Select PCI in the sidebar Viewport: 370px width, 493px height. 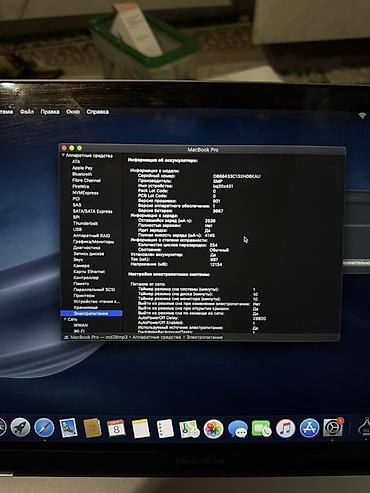(x=76, y=199)
